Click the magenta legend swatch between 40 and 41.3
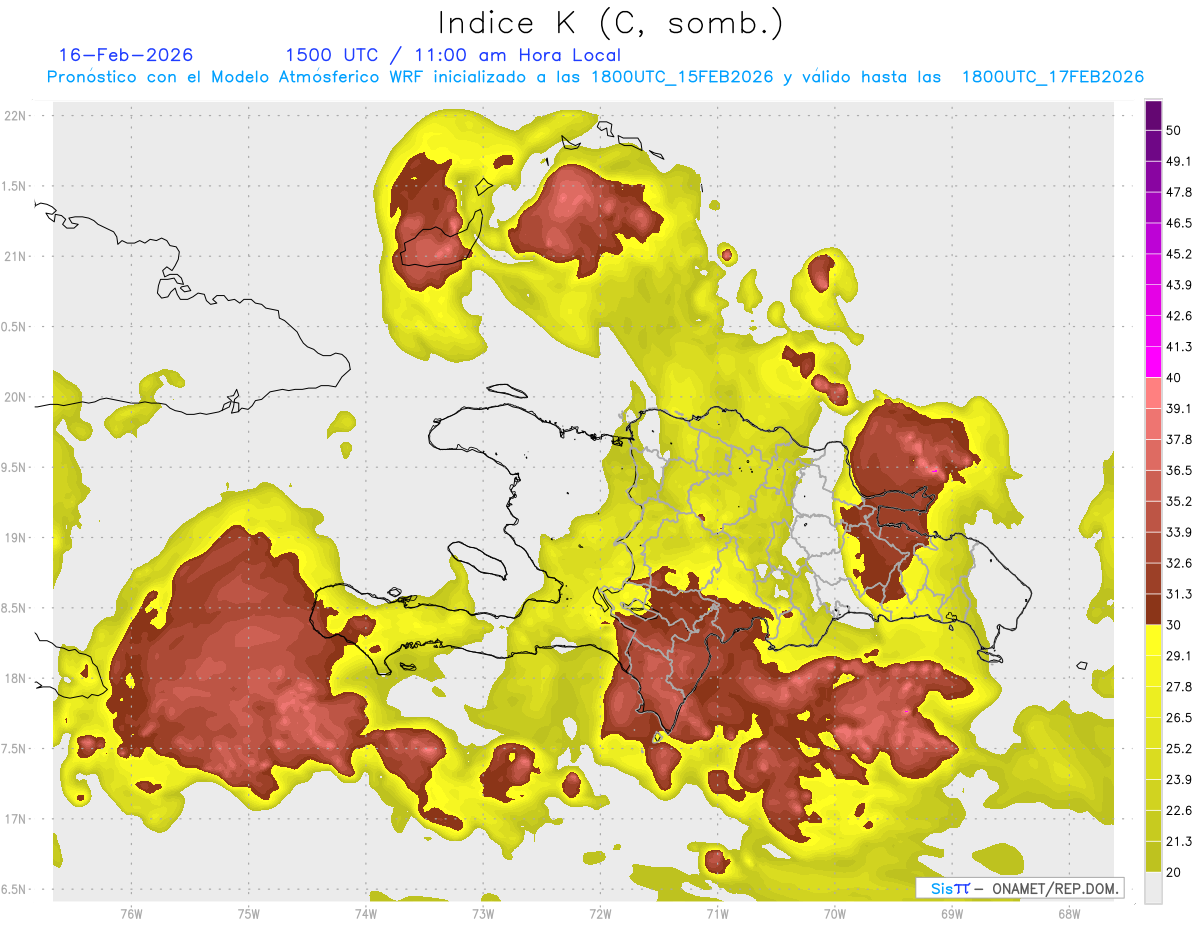The height and width of the screenshot is (927, 1200). pyautogui.click(x=1153, y=363)
